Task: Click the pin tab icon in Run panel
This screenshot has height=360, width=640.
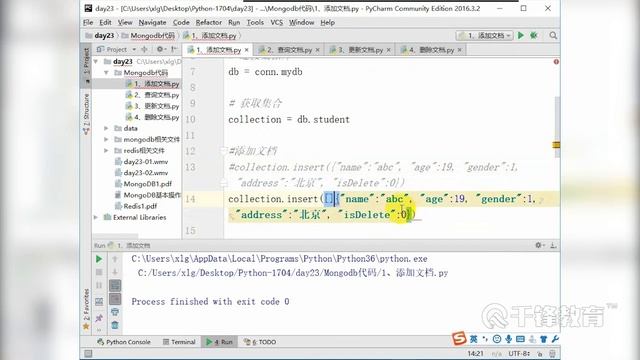Action: tap(99, 318)
